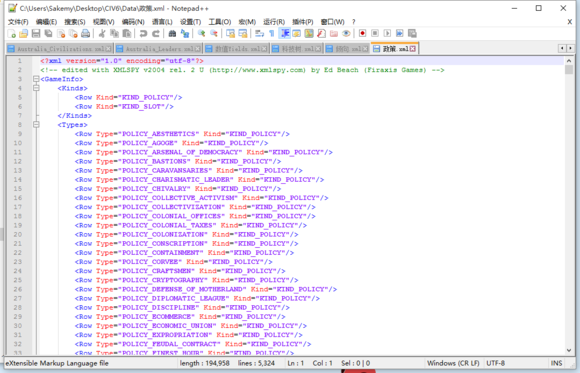
Task: Open the 语言(L) menu
Action: point(162,22)
